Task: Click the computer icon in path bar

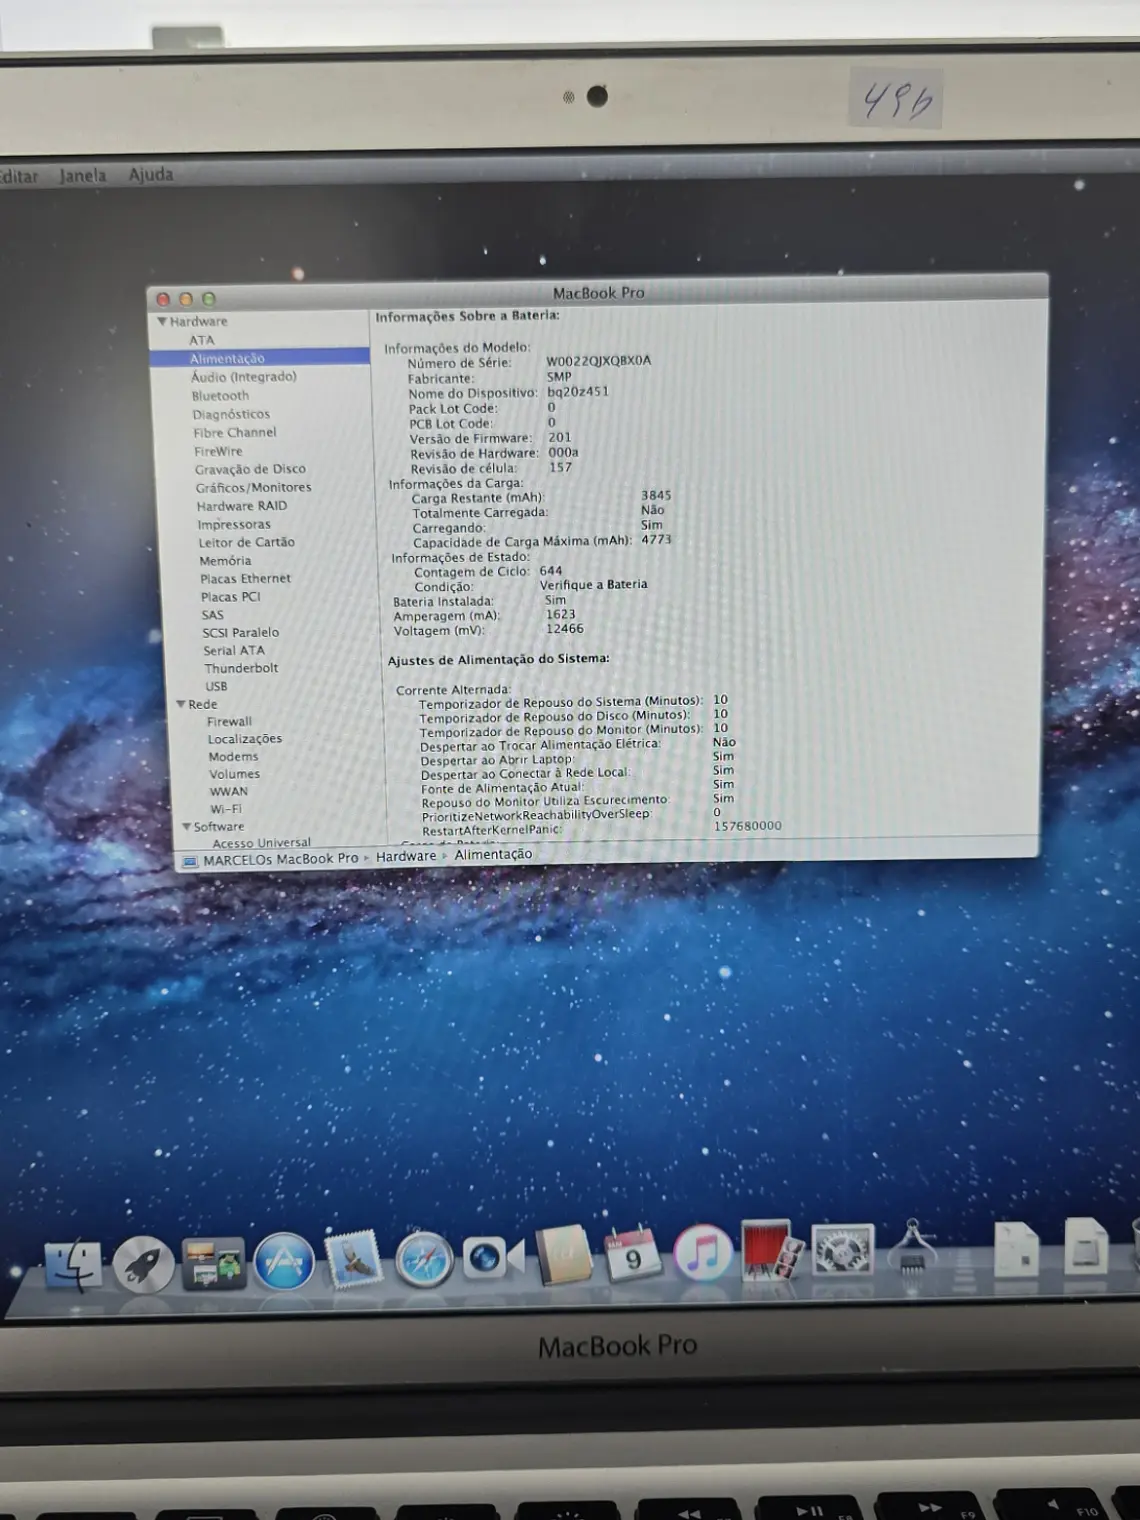Action: coord(189,861)
